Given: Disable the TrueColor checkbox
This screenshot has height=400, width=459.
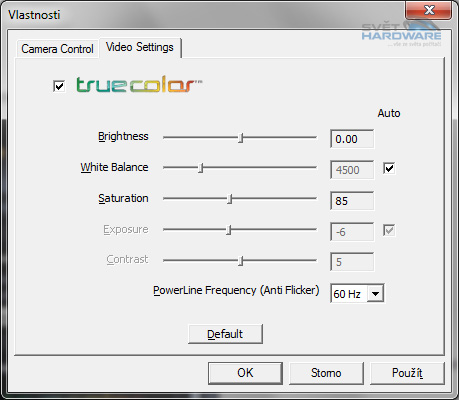Looking at the screenshot, I should tap(59, 86).
